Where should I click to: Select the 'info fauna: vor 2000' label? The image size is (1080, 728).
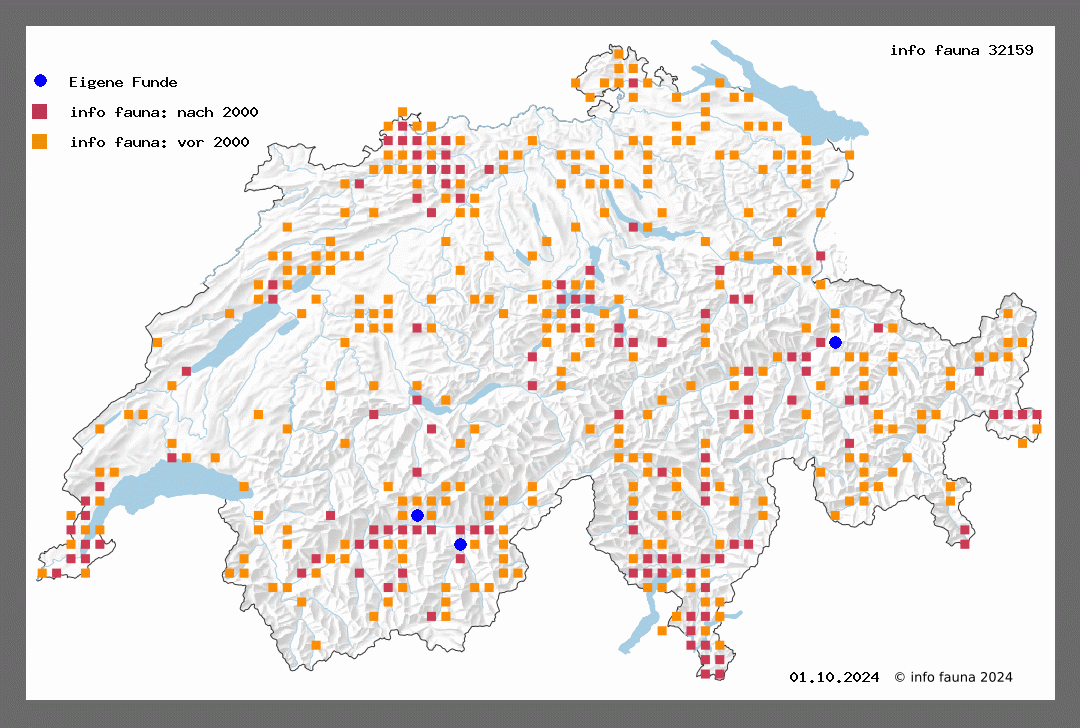point(159,142)
